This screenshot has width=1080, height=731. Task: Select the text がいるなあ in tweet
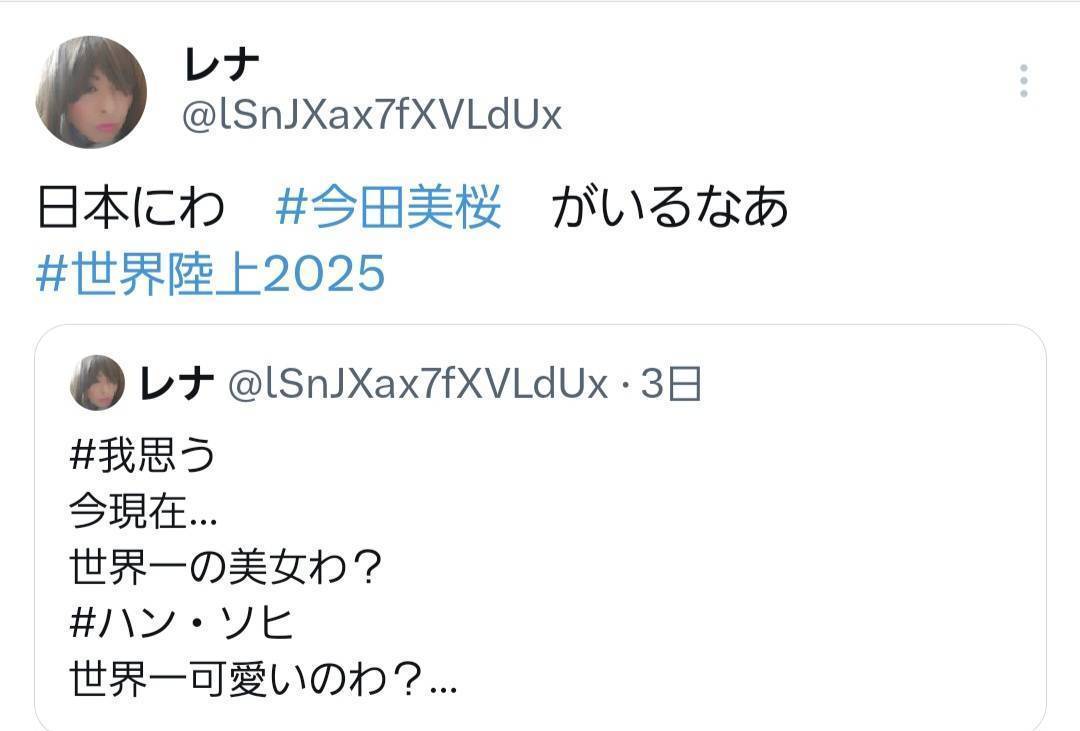(669, 207)
